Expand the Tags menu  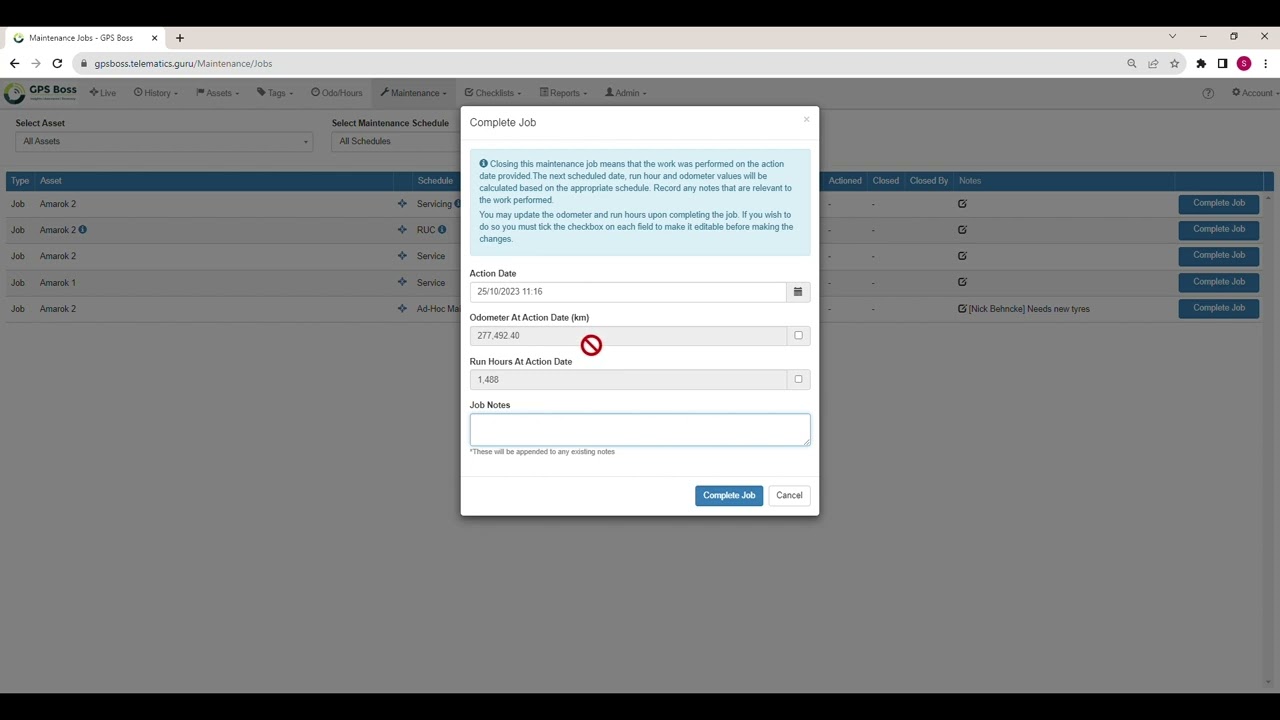point(274,93)
